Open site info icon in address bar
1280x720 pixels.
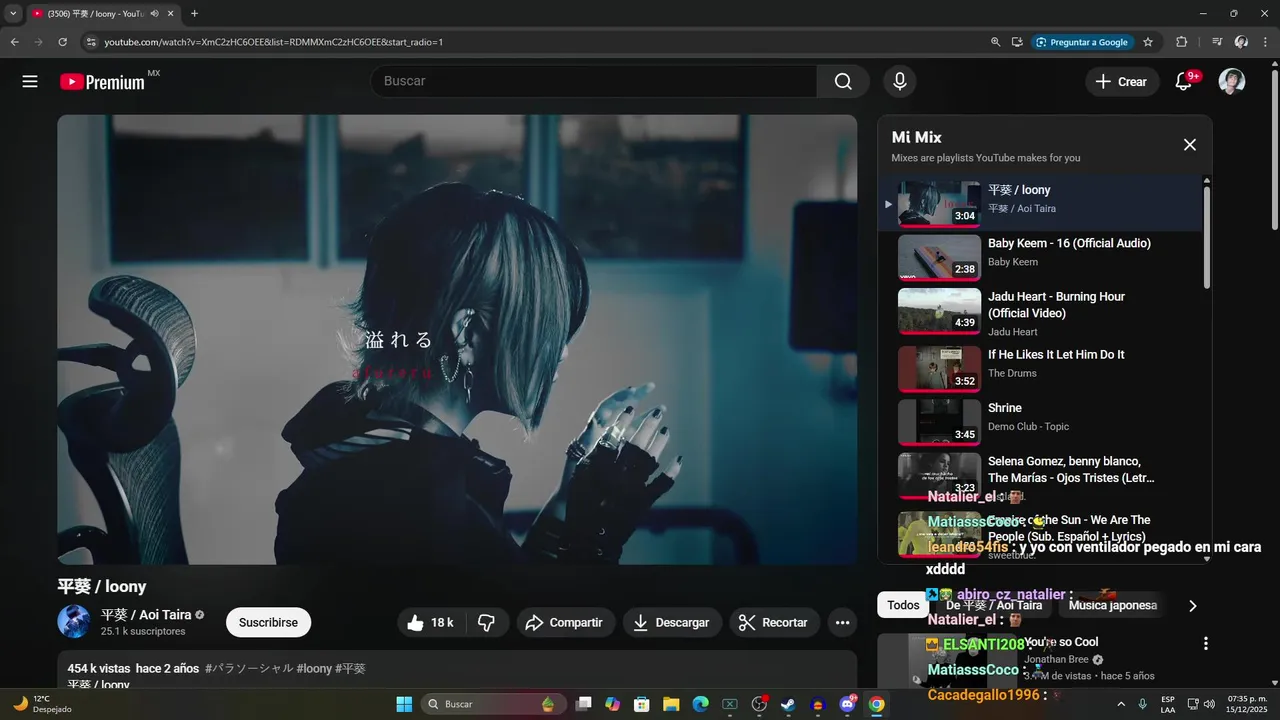[x=91, y=42]
